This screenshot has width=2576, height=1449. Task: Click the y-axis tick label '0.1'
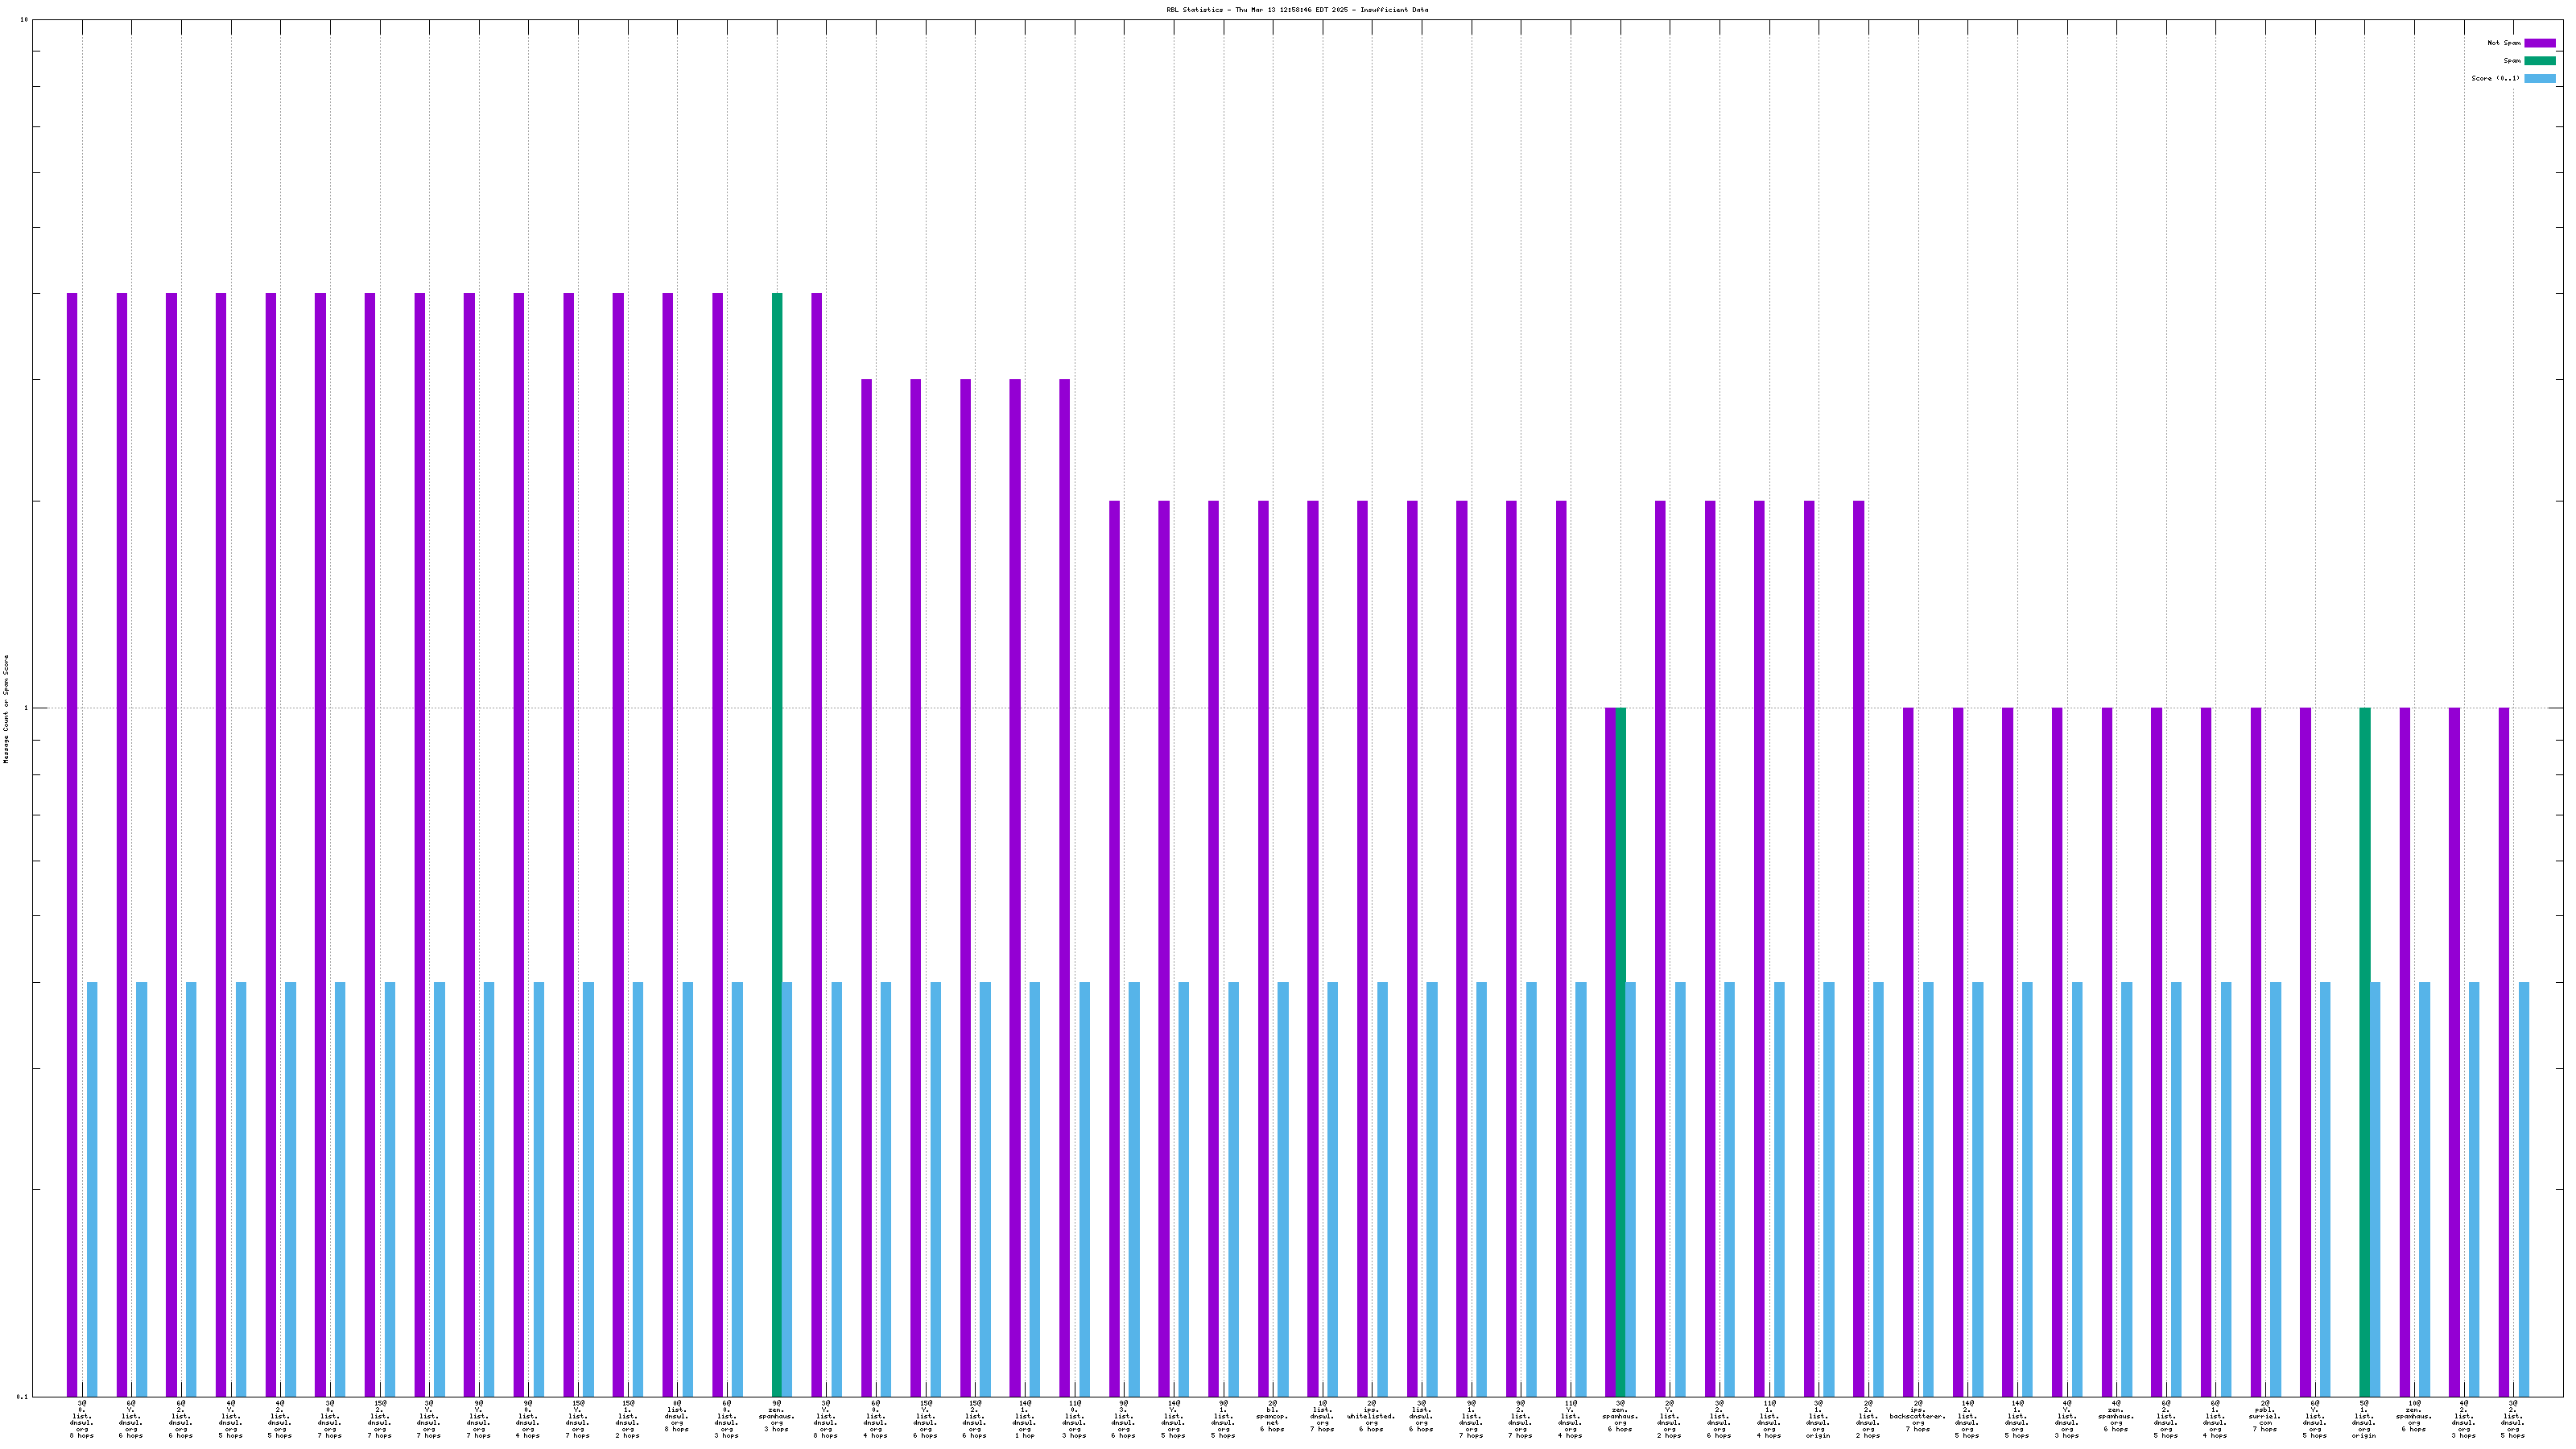[23, 1396]
